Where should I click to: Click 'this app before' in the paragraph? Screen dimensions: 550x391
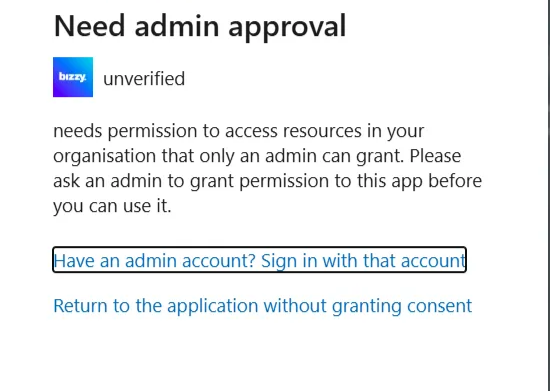[420, 181]
